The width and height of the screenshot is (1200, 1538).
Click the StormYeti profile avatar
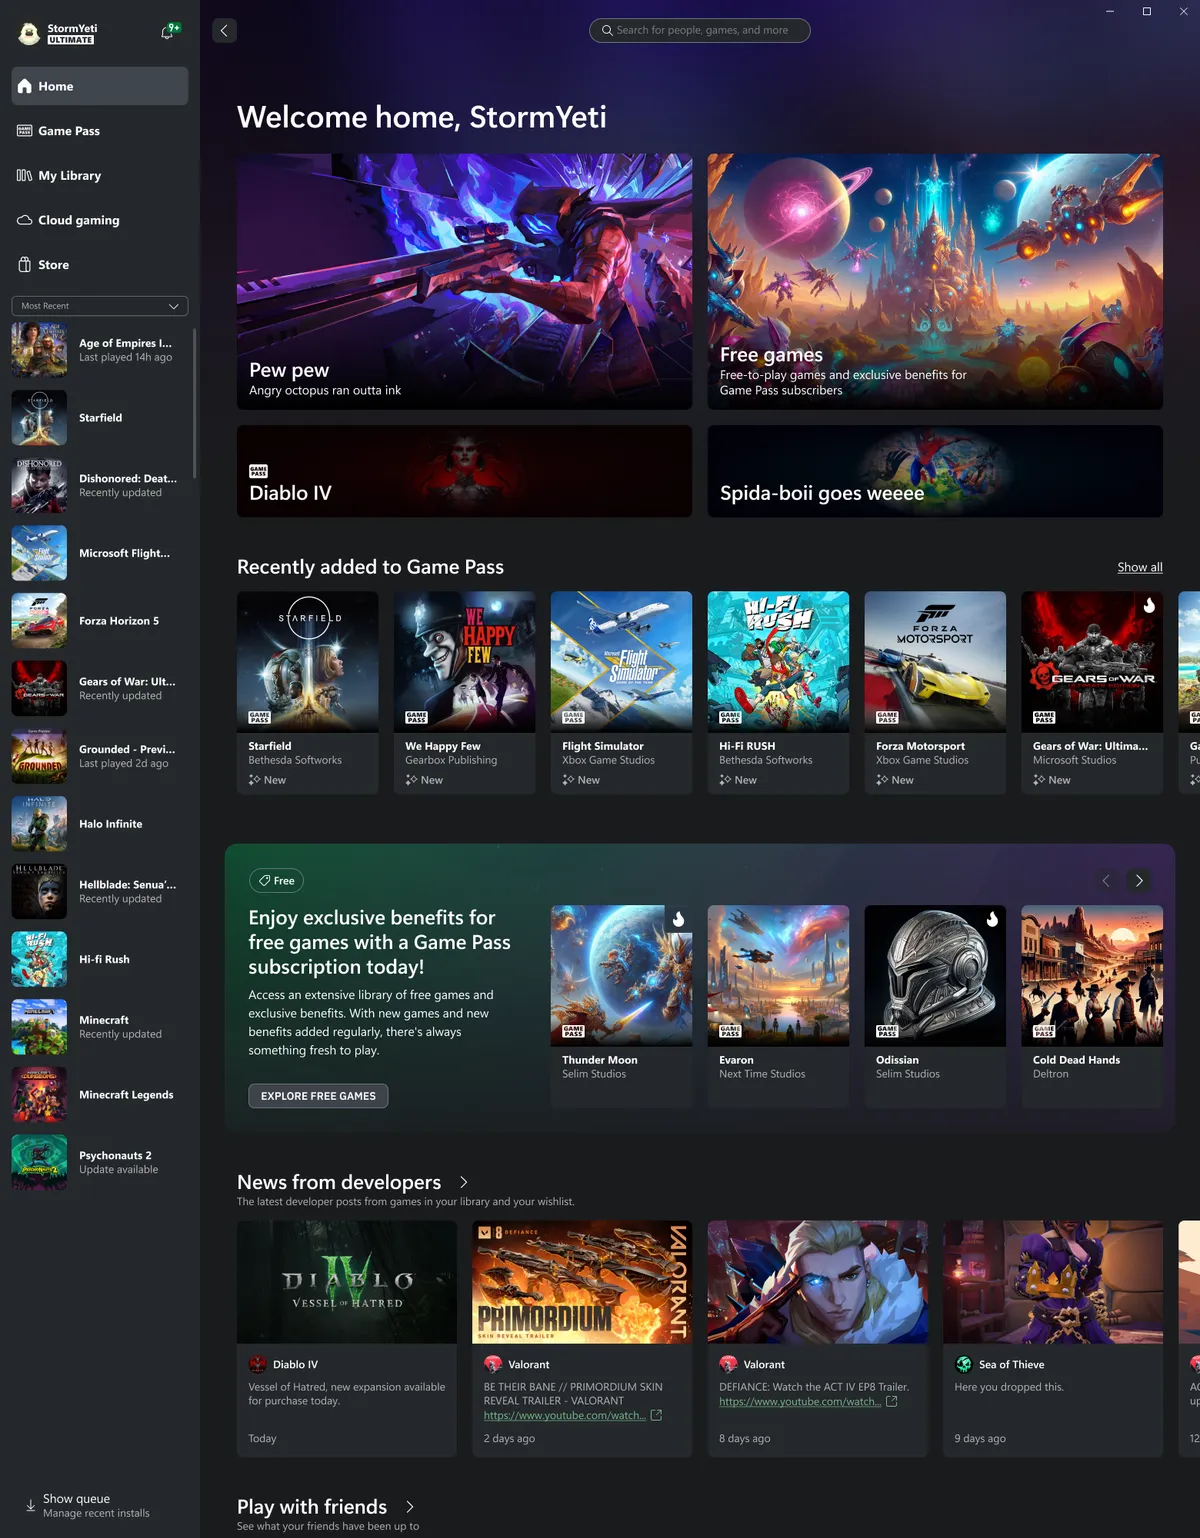(30, 34)
